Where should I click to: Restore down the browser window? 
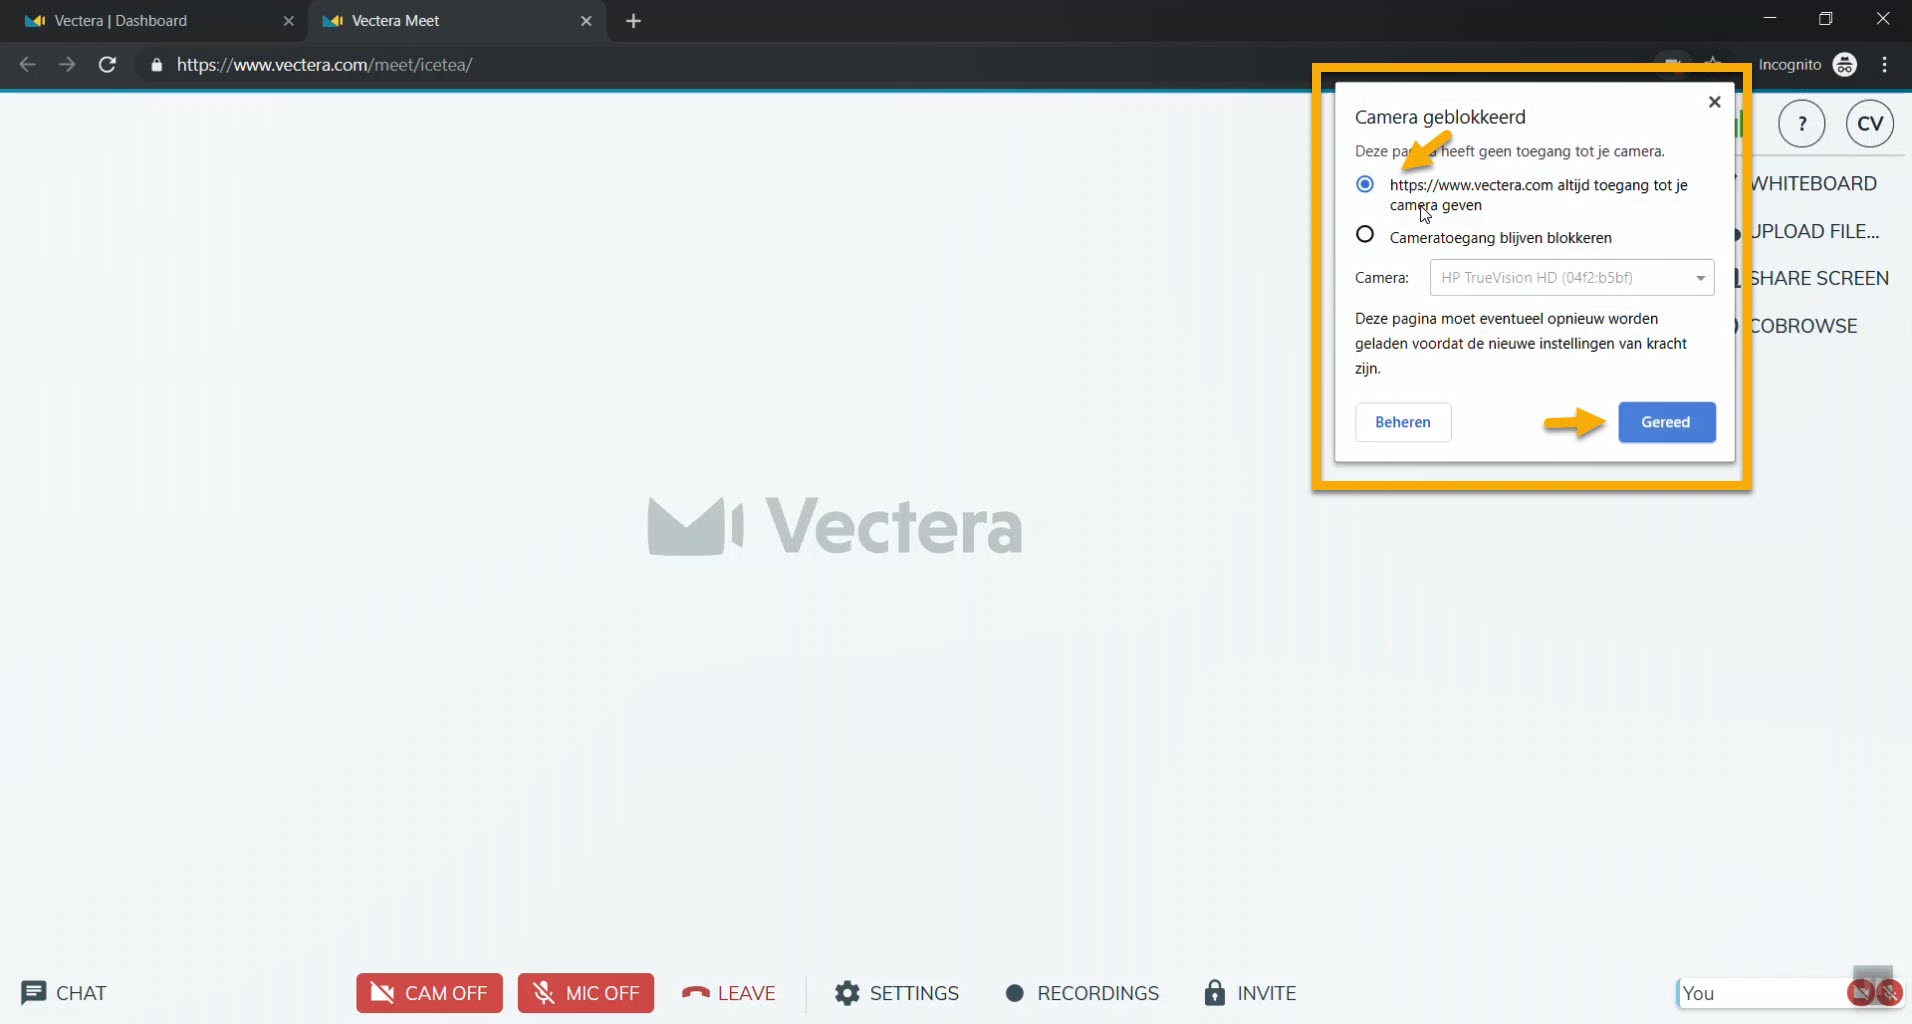click(x=1826, y=19)
